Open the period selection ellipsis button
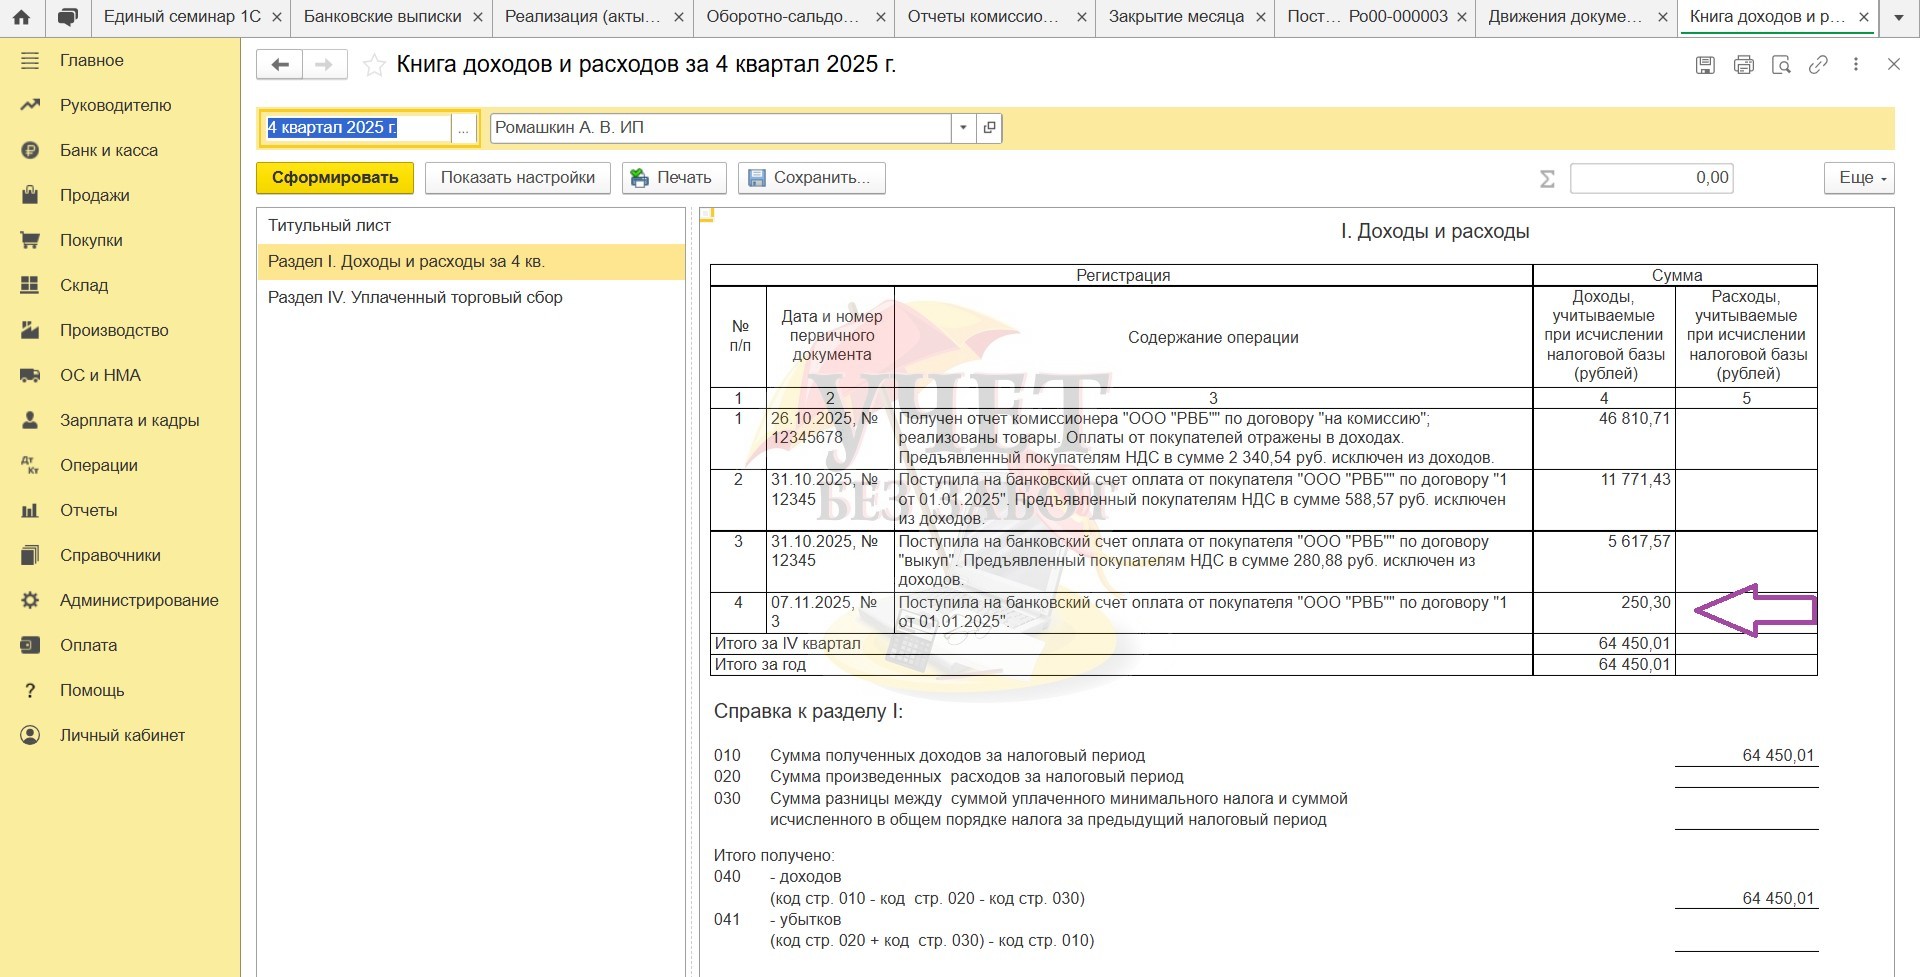The image size is (1920, 977). coord(463,129)
